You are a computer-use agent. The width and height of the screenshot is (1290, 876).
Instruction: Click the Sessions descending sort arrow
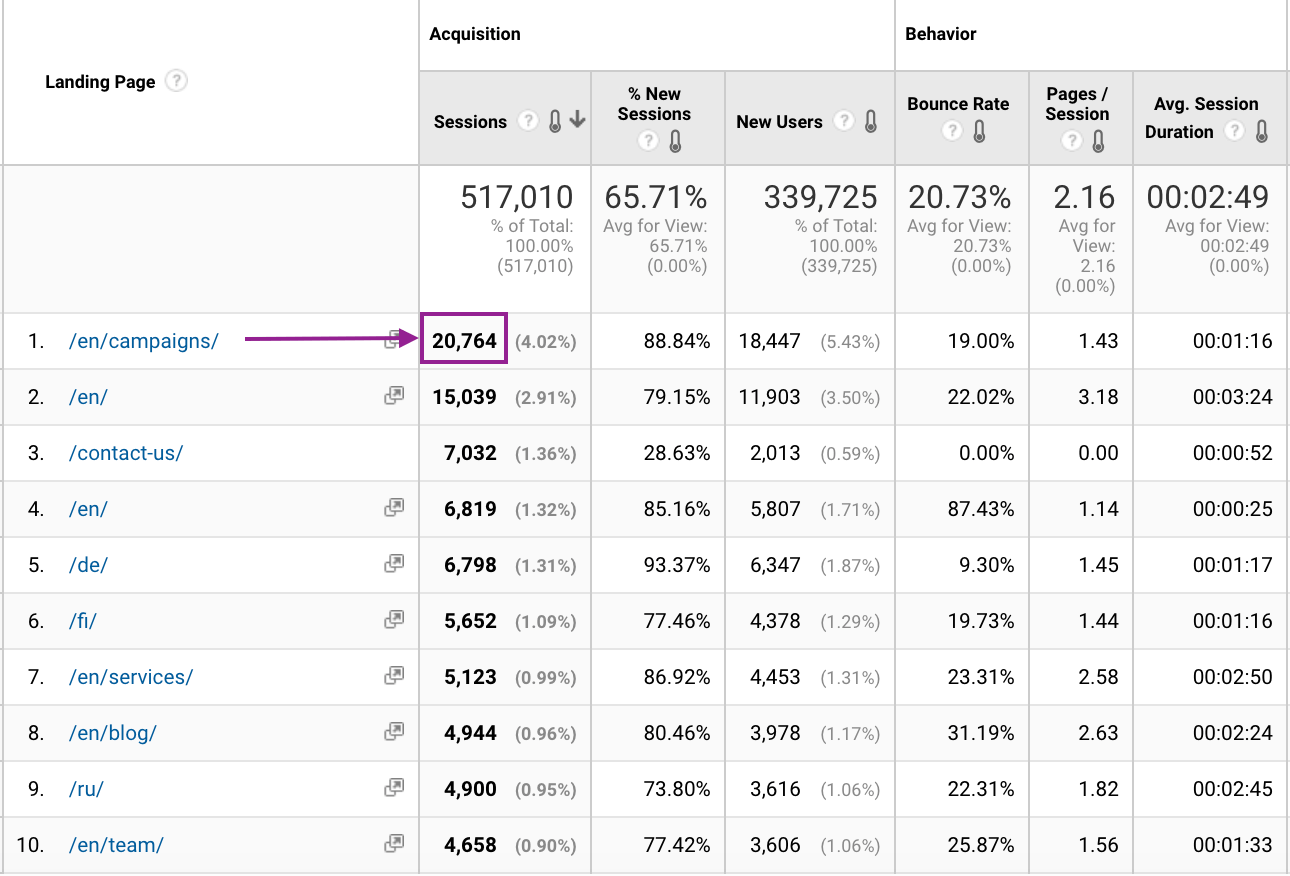tap(577, 121)
